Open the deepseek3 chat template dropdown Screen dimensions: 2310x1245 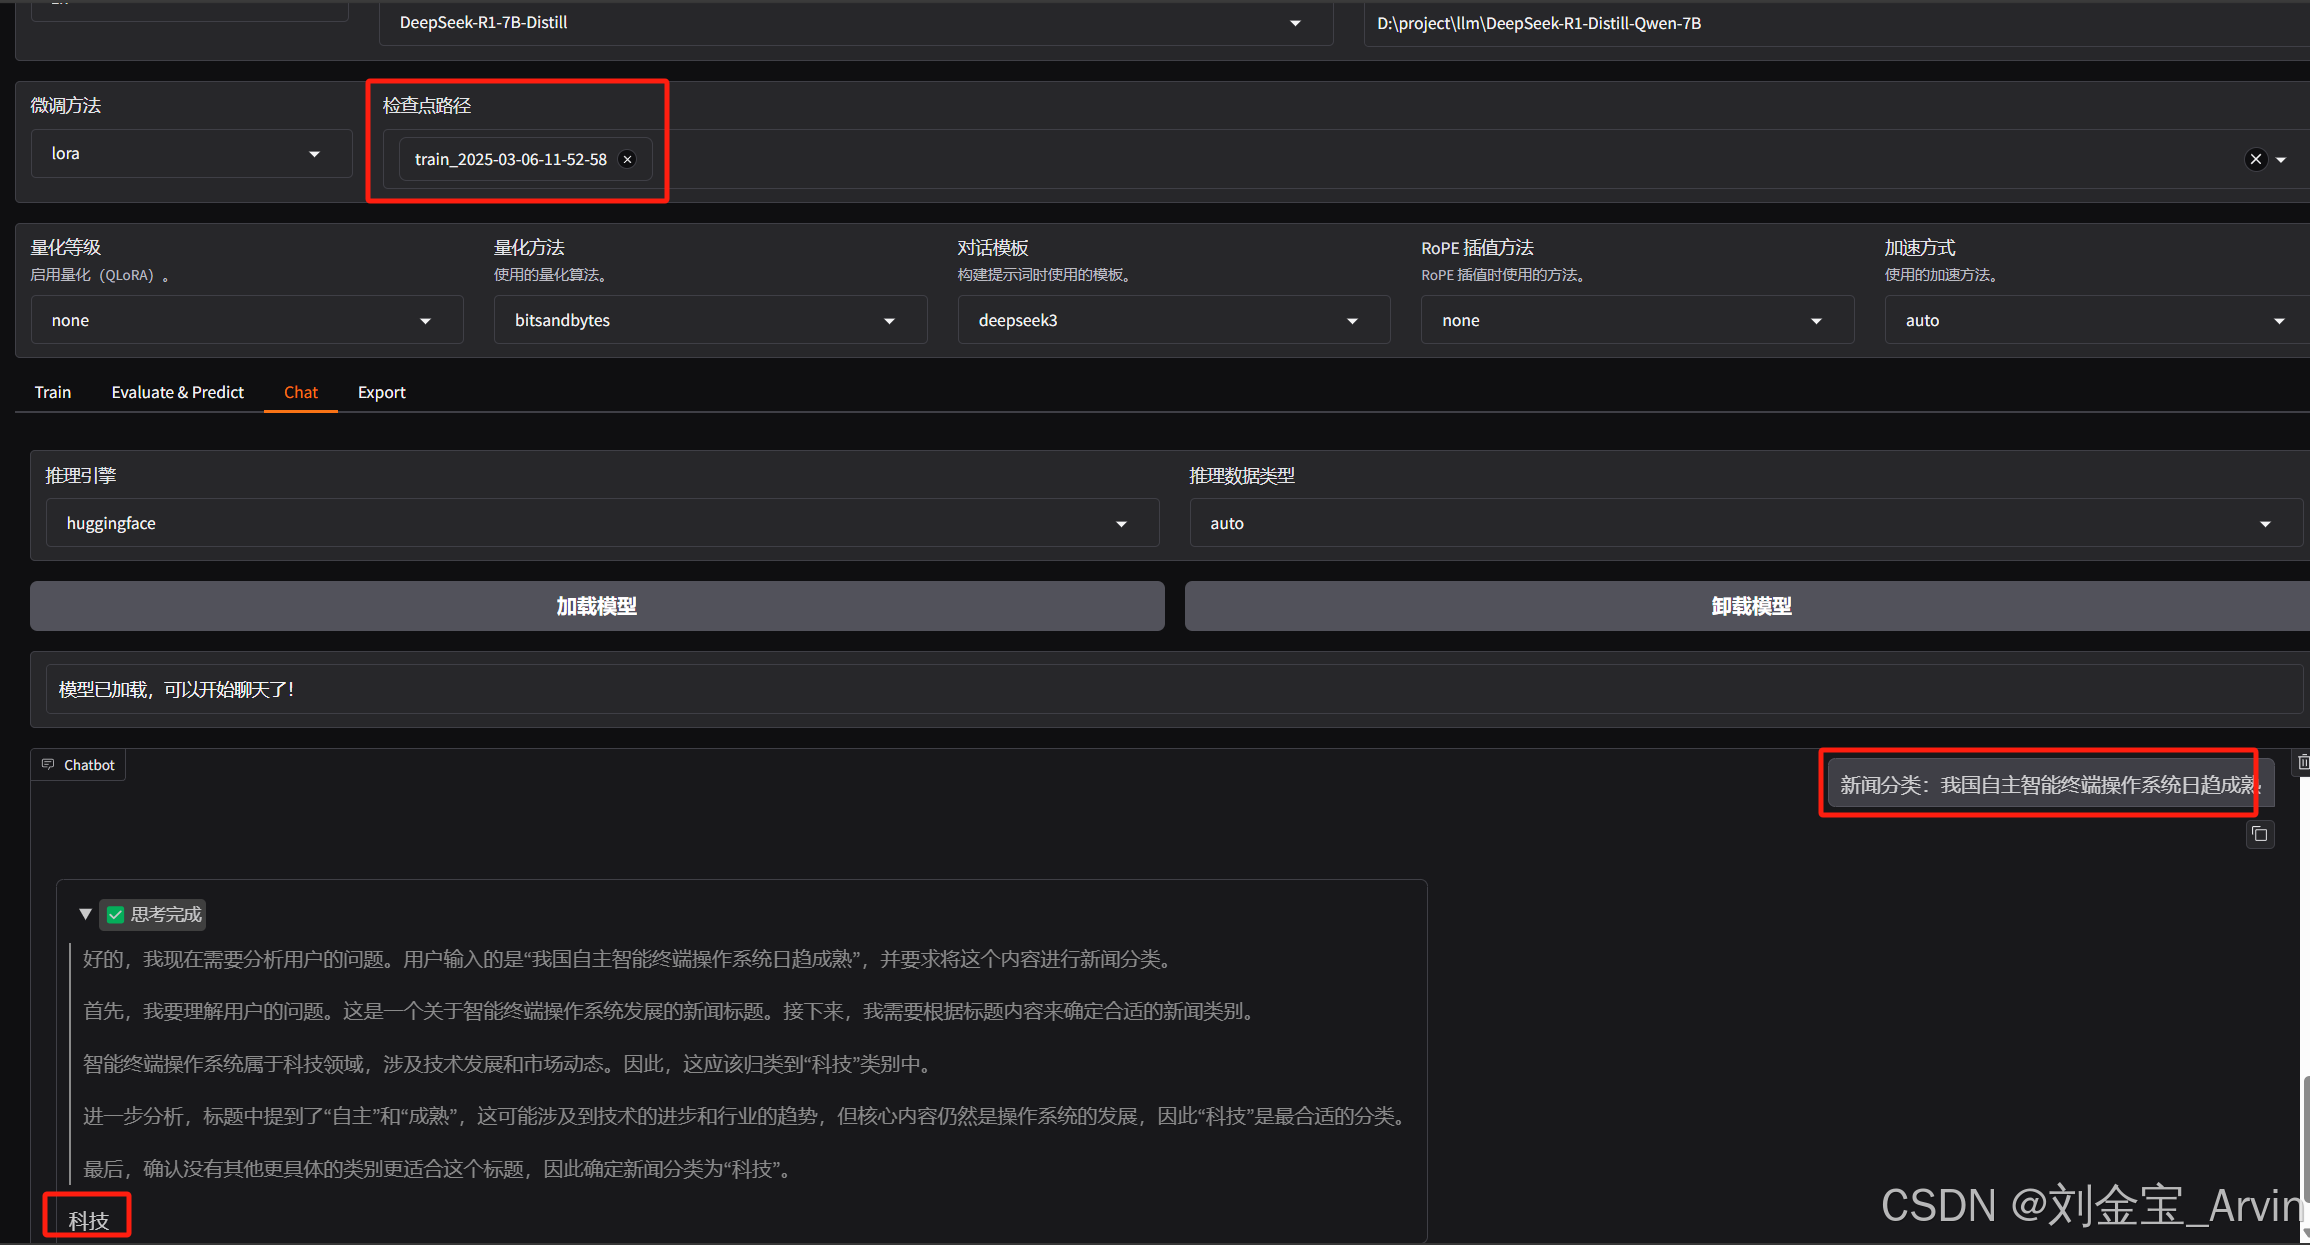tap(1172, 321)
